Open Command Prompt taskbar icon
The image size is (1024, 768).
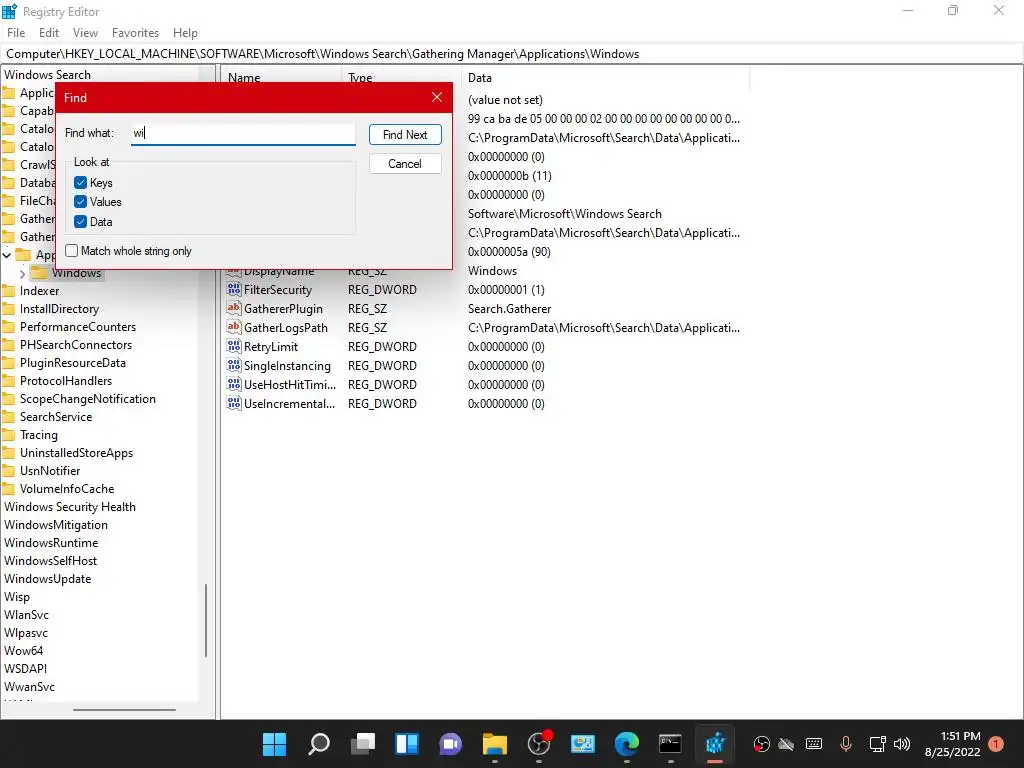pyautogui.click(x=671, y=744)
